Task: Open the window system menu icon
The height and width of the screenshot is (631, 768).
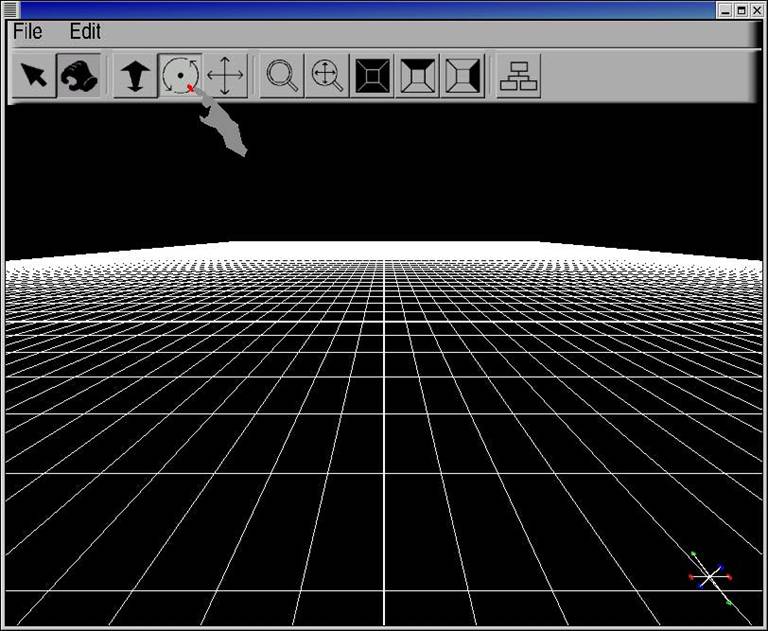Action: [10, 10]
